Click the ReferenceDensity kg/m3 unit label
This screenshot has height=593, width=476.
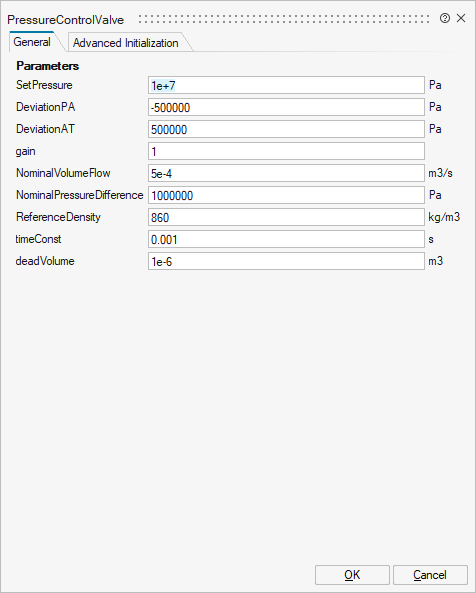[444, 217]
